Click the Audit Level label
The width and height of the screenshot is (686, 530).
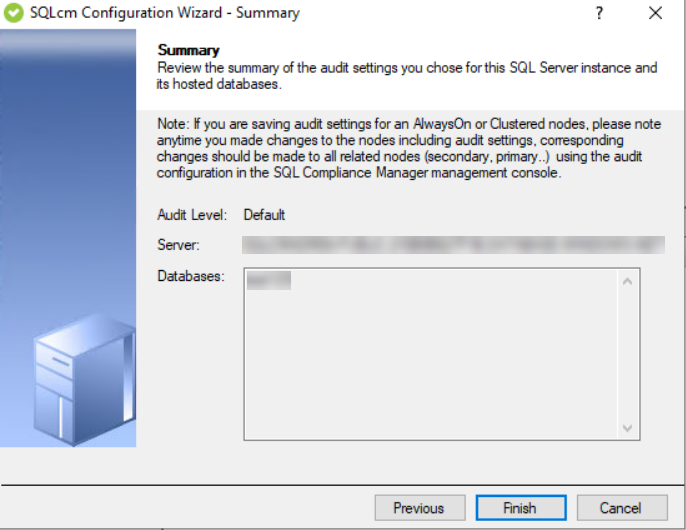(x=193, y=215)
